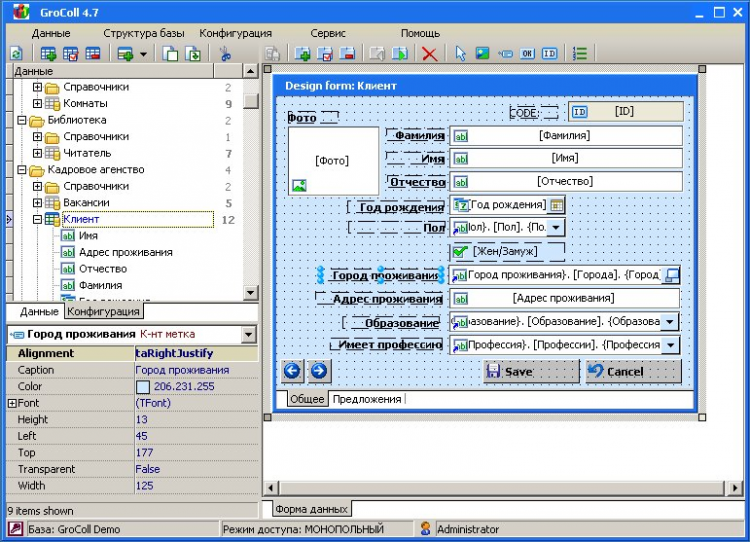Screen dimensions: 750x542
Task: Click the Alignment value taRightJustify
Action: point(196,354)
